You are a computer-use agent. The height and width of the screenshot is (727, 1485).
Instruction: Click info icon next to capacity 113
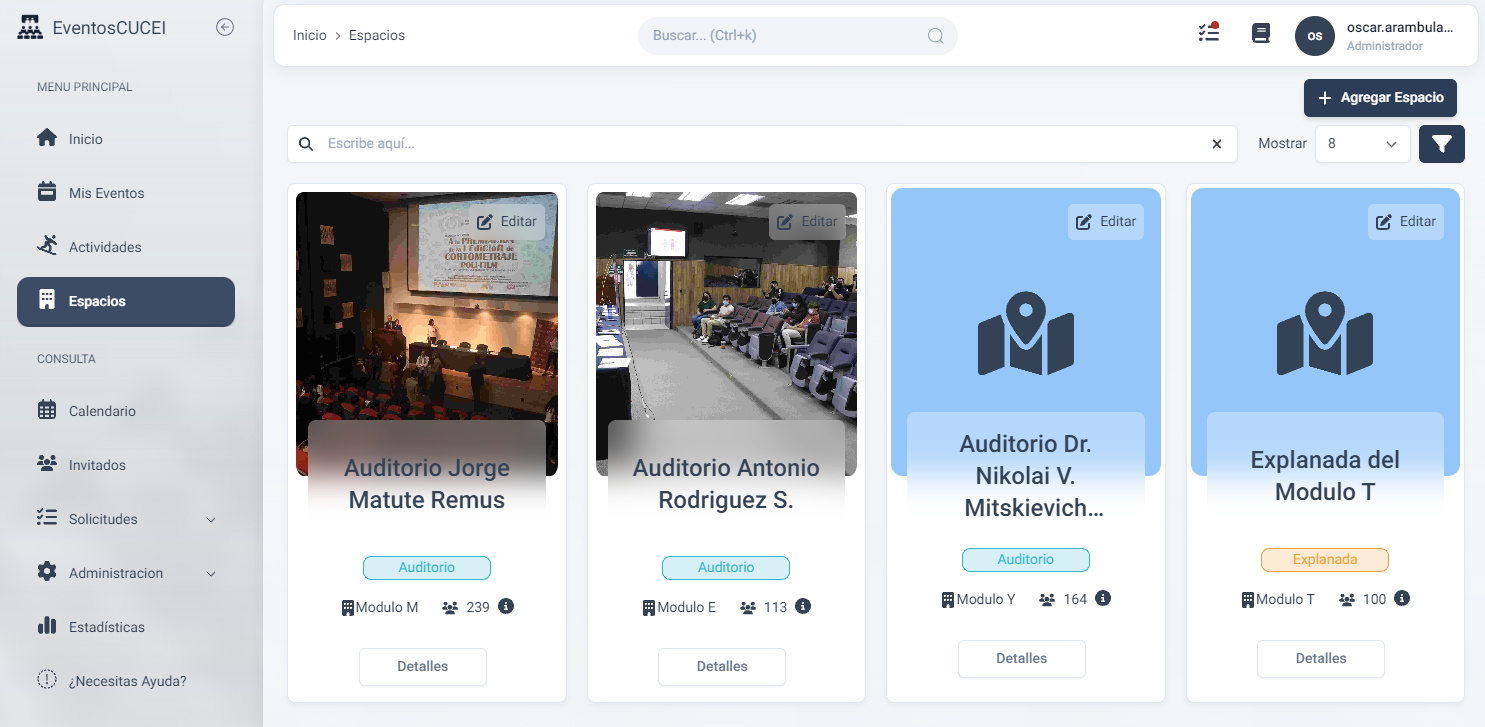click(x=803, y=606)
